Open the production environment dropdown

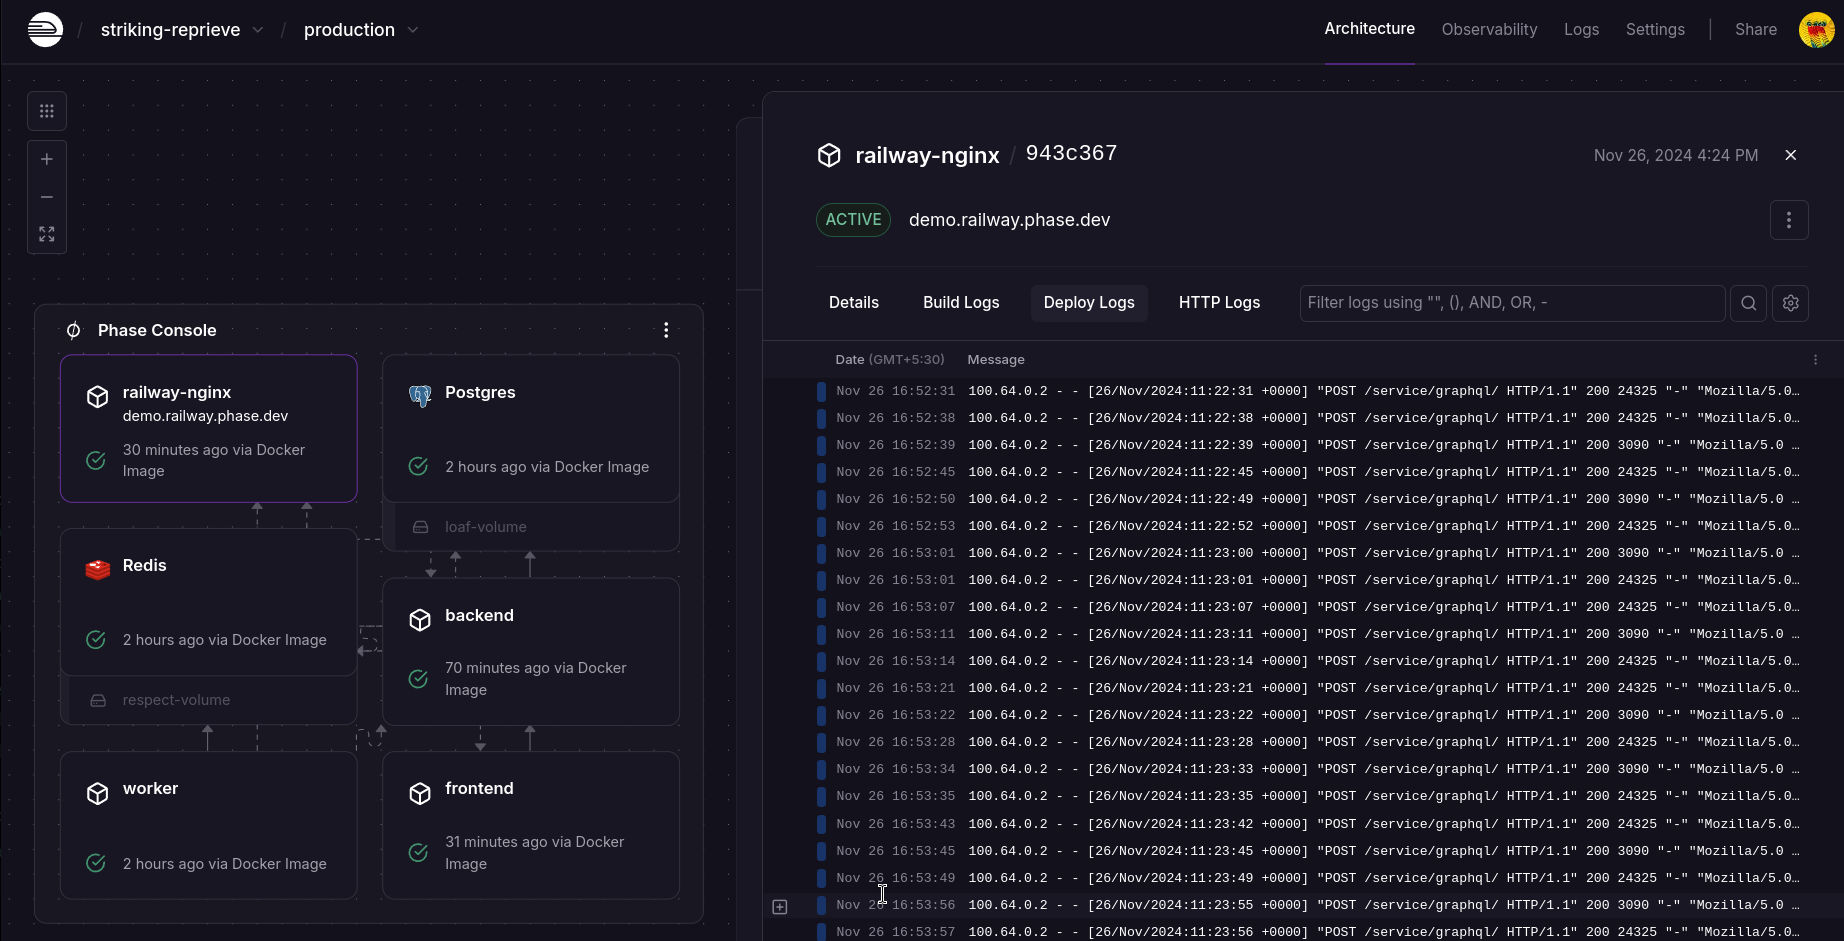[x=413, y=29]
